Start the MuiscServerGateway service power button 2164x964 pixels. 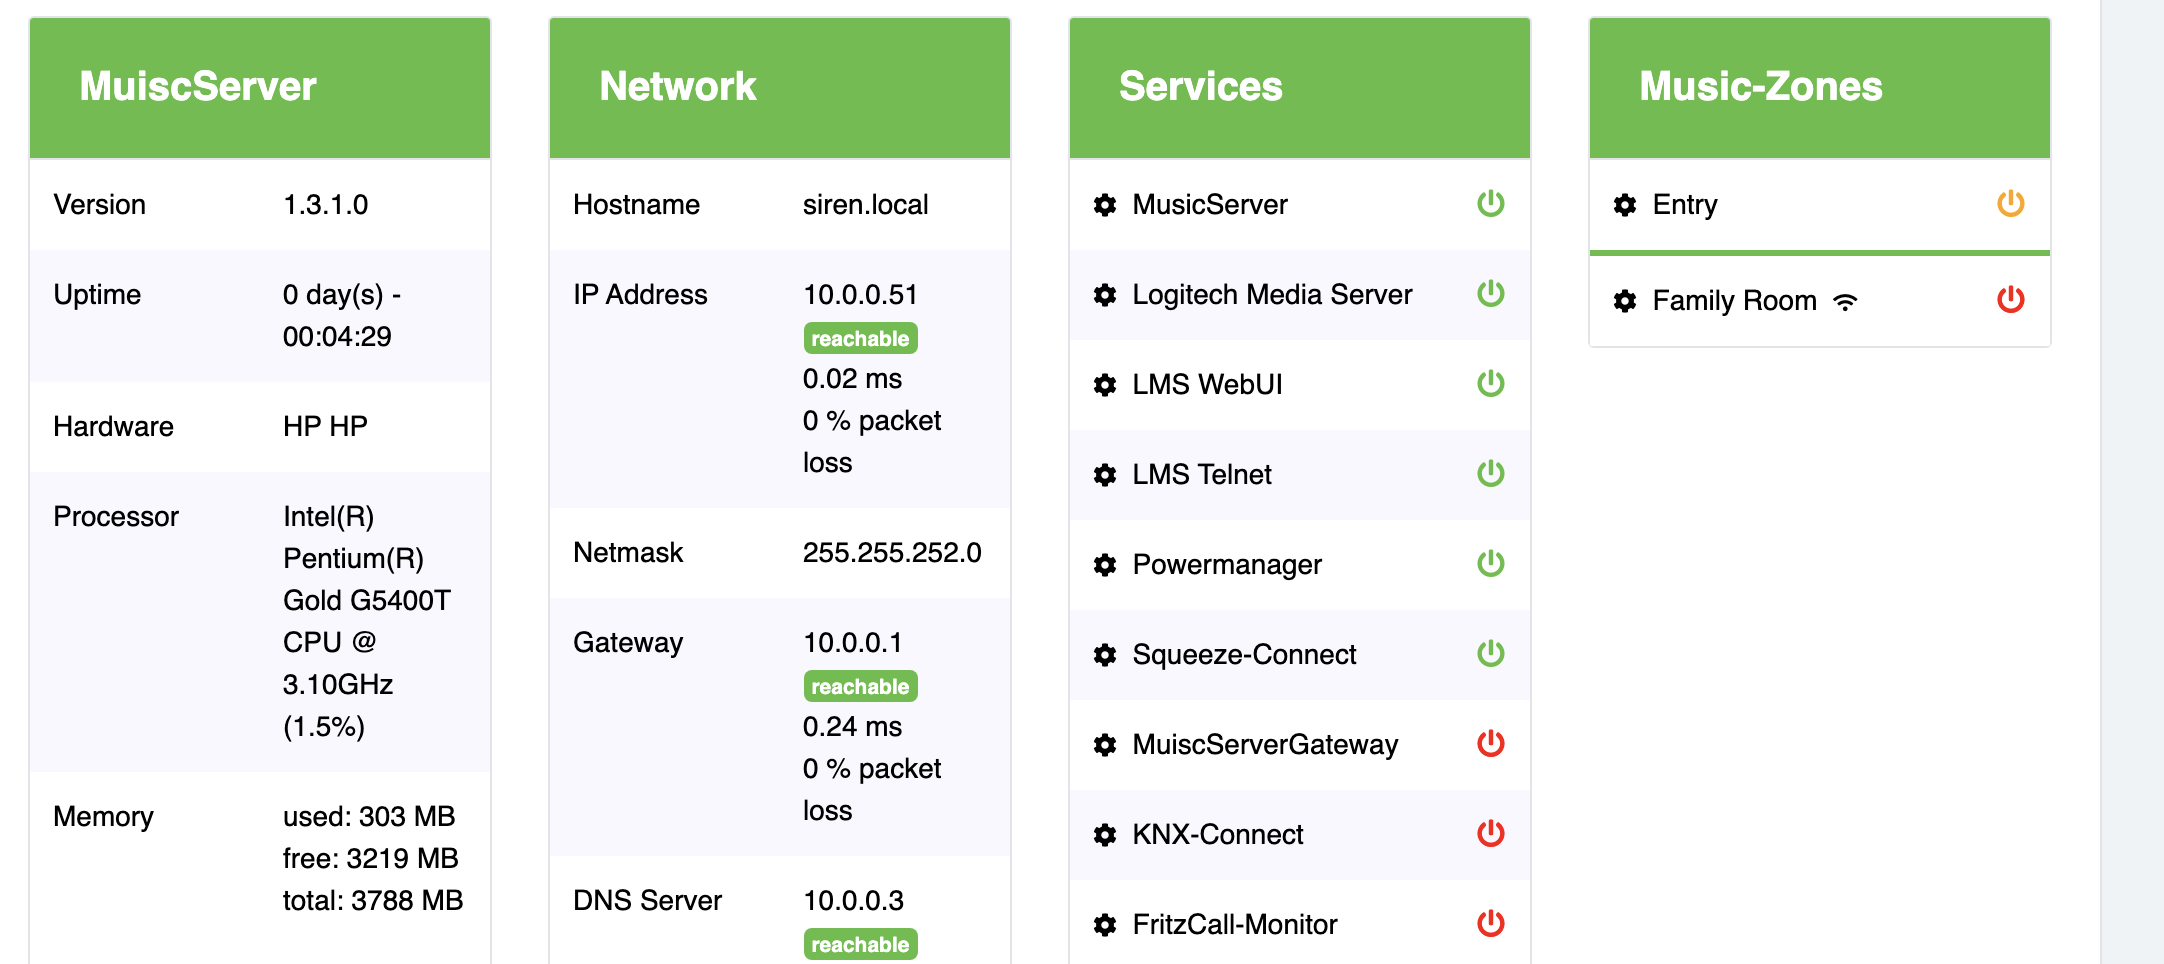(1490, 744)
